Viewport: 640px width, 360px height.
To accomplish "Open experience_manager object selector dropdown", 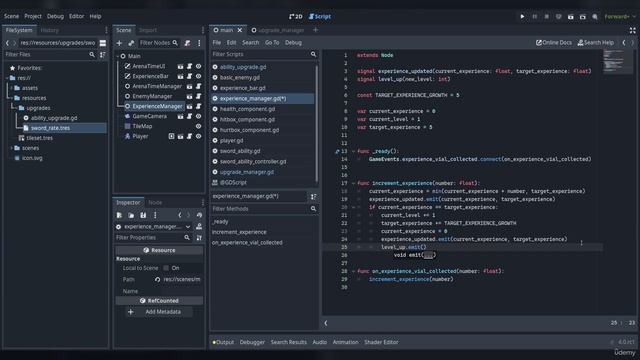I will [153, 227].
